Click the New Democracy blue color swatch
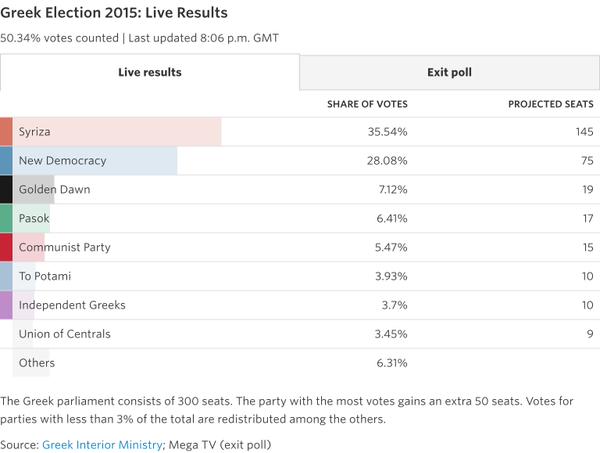 pos(6,161)
